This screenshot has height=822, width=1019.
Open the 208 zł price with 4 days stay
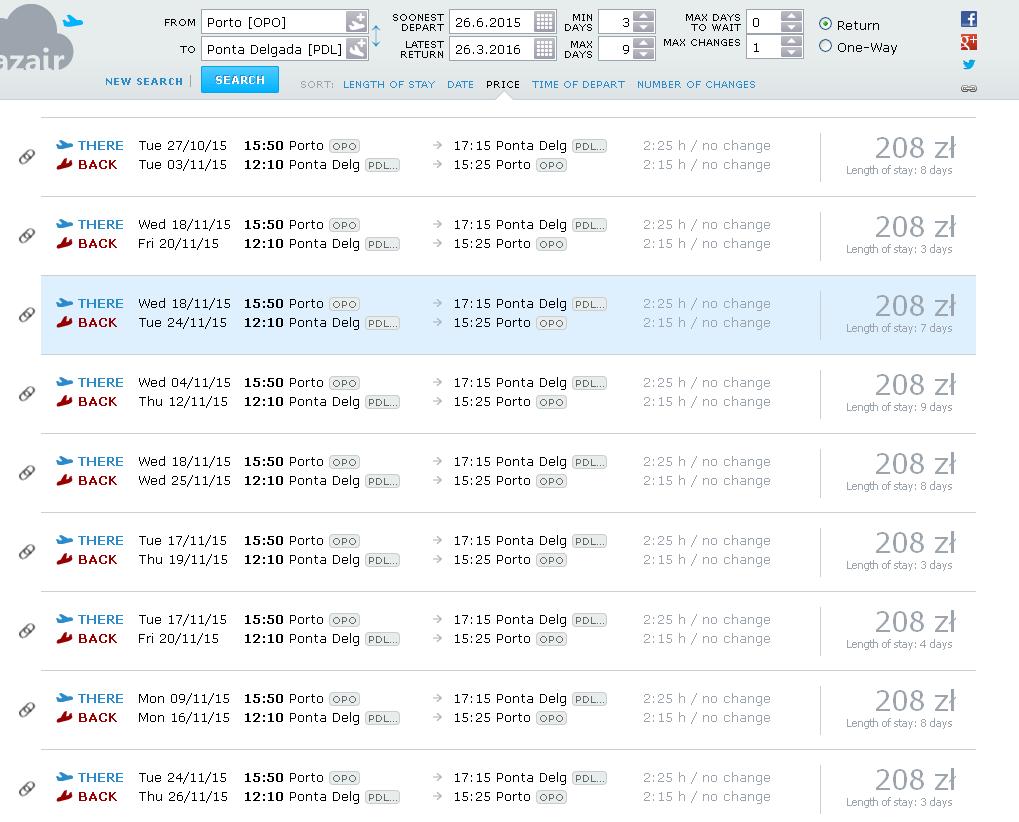[x=915, y=622]
